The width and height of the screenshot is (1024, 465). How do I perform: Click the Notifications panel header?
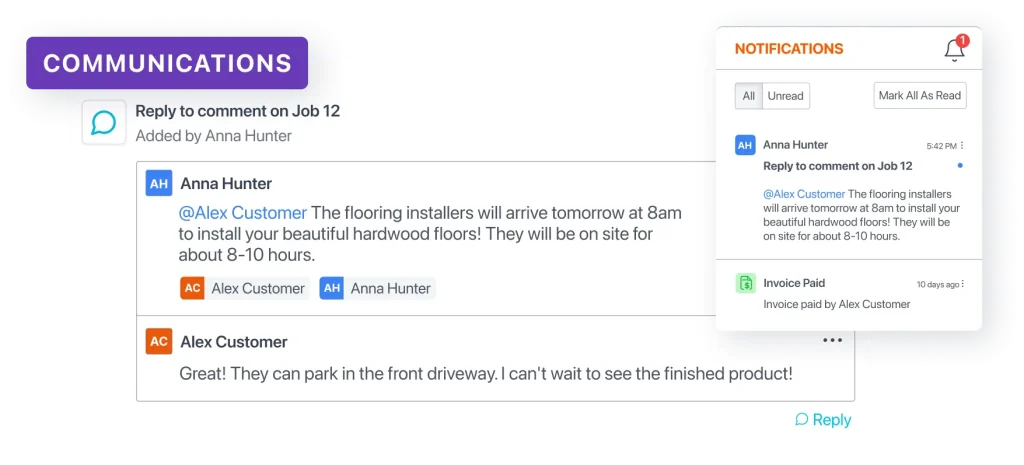pyautogui.click(x=789, y=49)
